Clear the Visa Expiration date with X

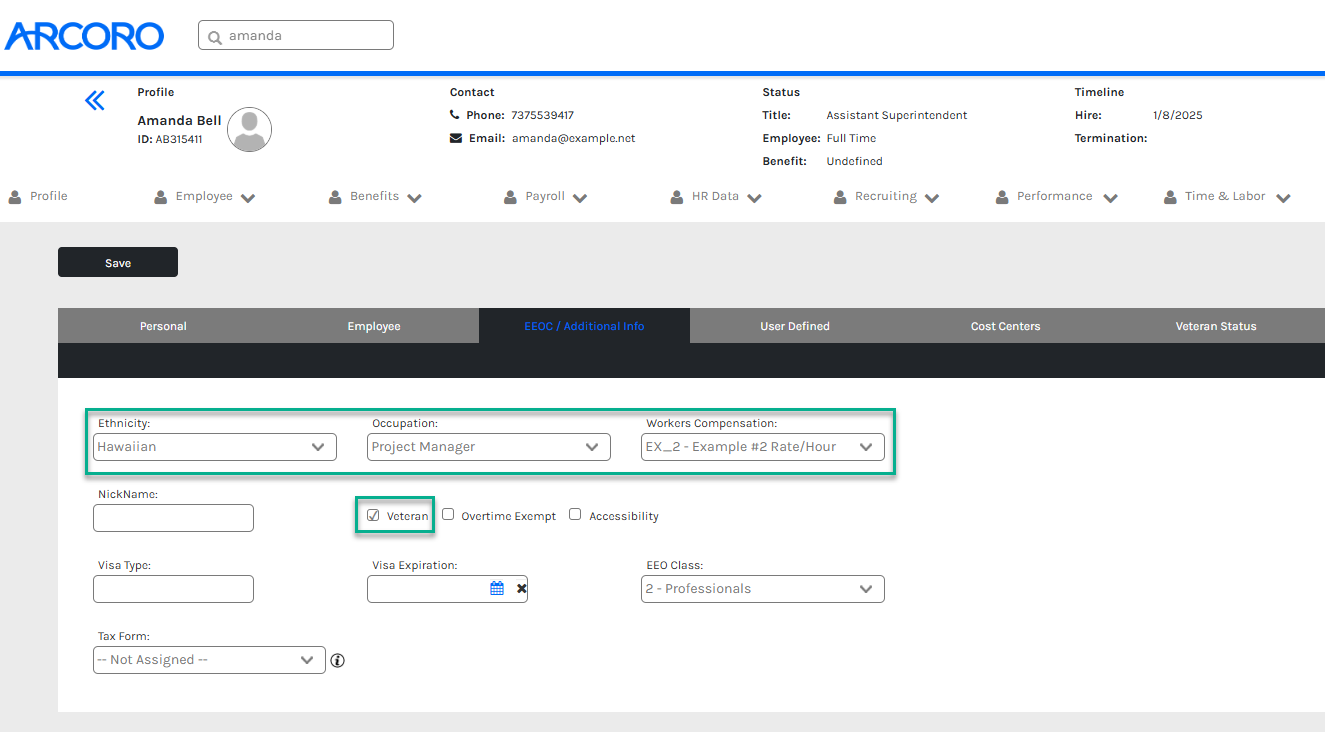pyautogui.click(x=521, y=589)
